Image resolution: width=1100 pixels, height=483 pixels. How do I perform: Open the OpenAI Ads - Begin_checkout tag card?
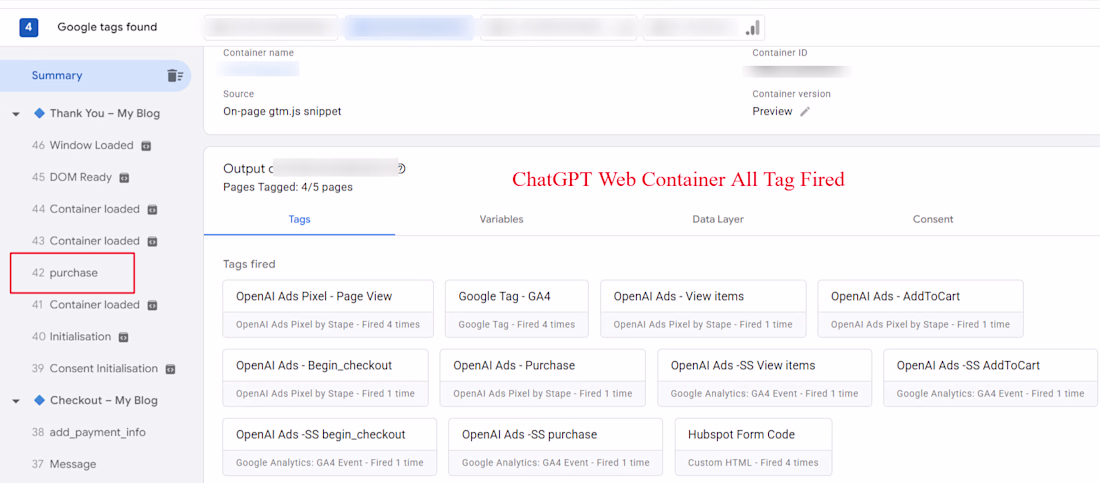(325, 378)
